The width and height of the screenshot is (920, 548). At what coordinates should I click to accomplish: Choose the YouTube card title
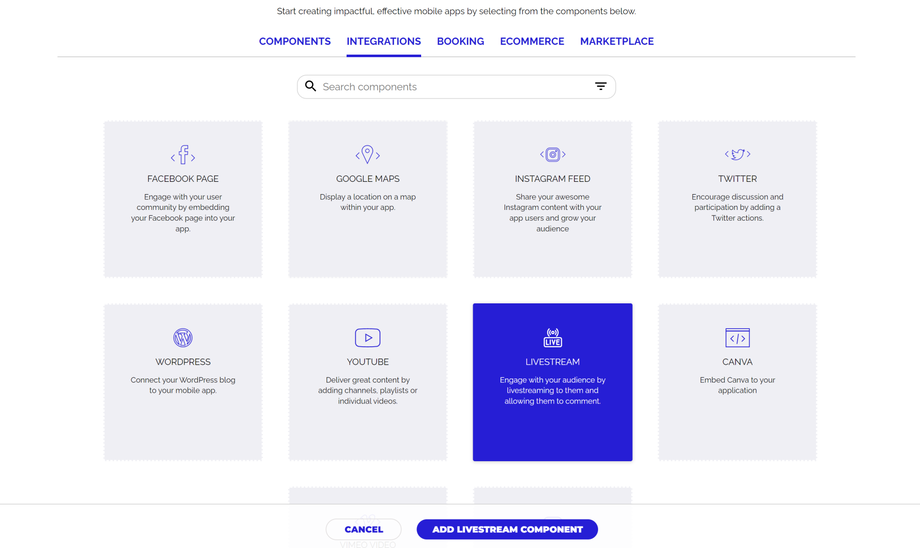point(368,362)
